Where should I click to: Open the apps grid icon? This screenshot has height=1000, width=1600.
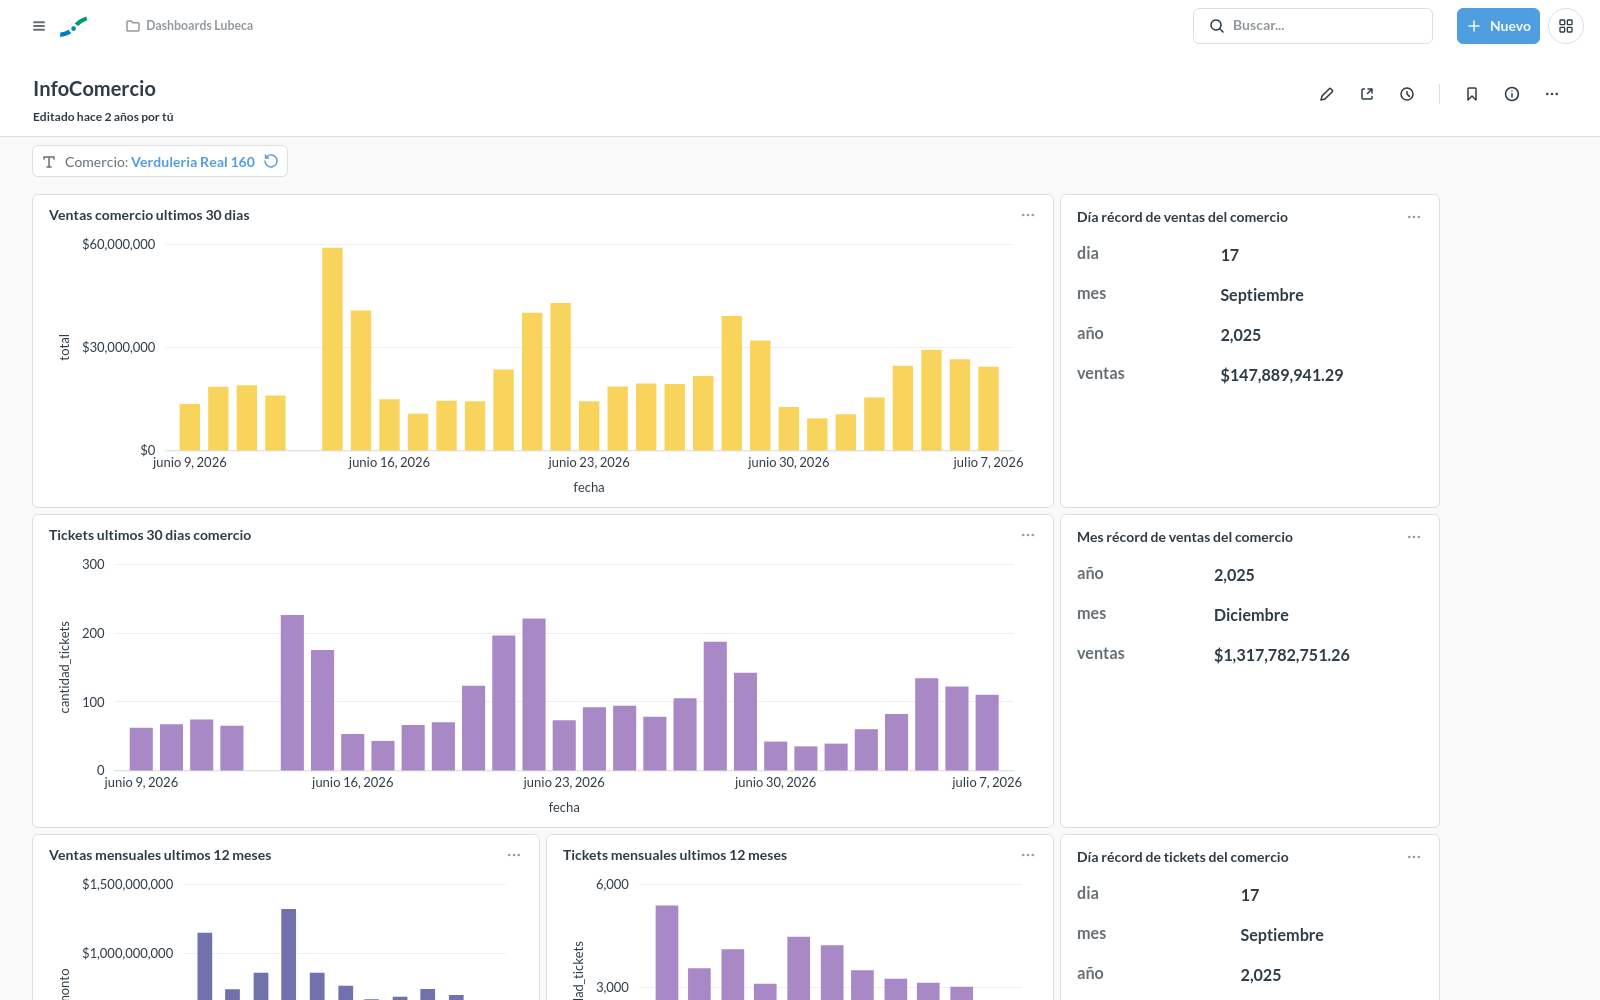click(1566, 26)
